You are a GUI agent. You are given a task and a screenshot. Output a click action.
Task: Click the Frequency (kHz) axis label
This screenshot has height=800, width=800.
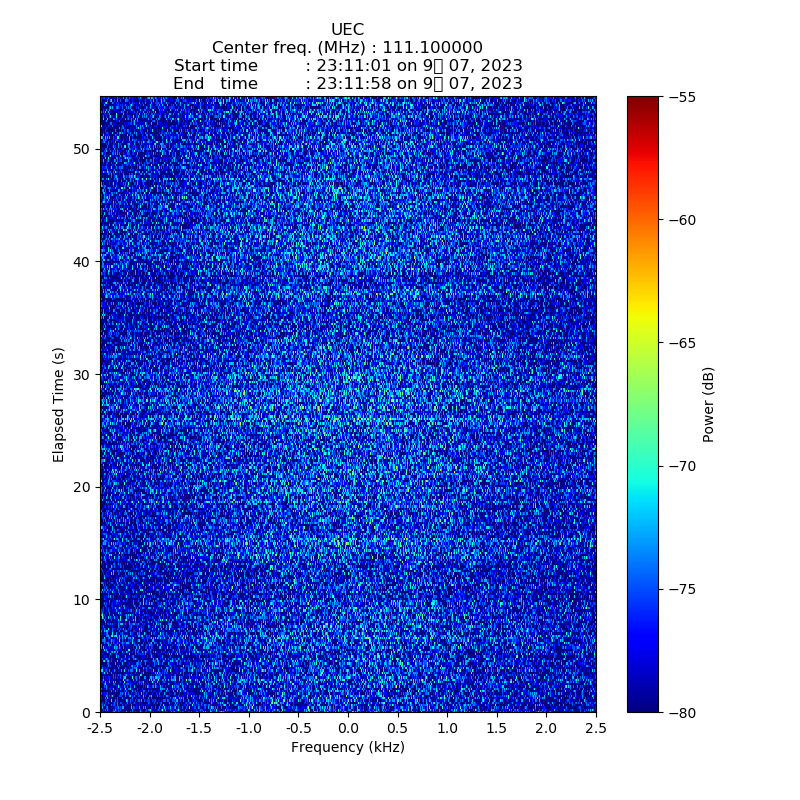[x=347, y=748]
